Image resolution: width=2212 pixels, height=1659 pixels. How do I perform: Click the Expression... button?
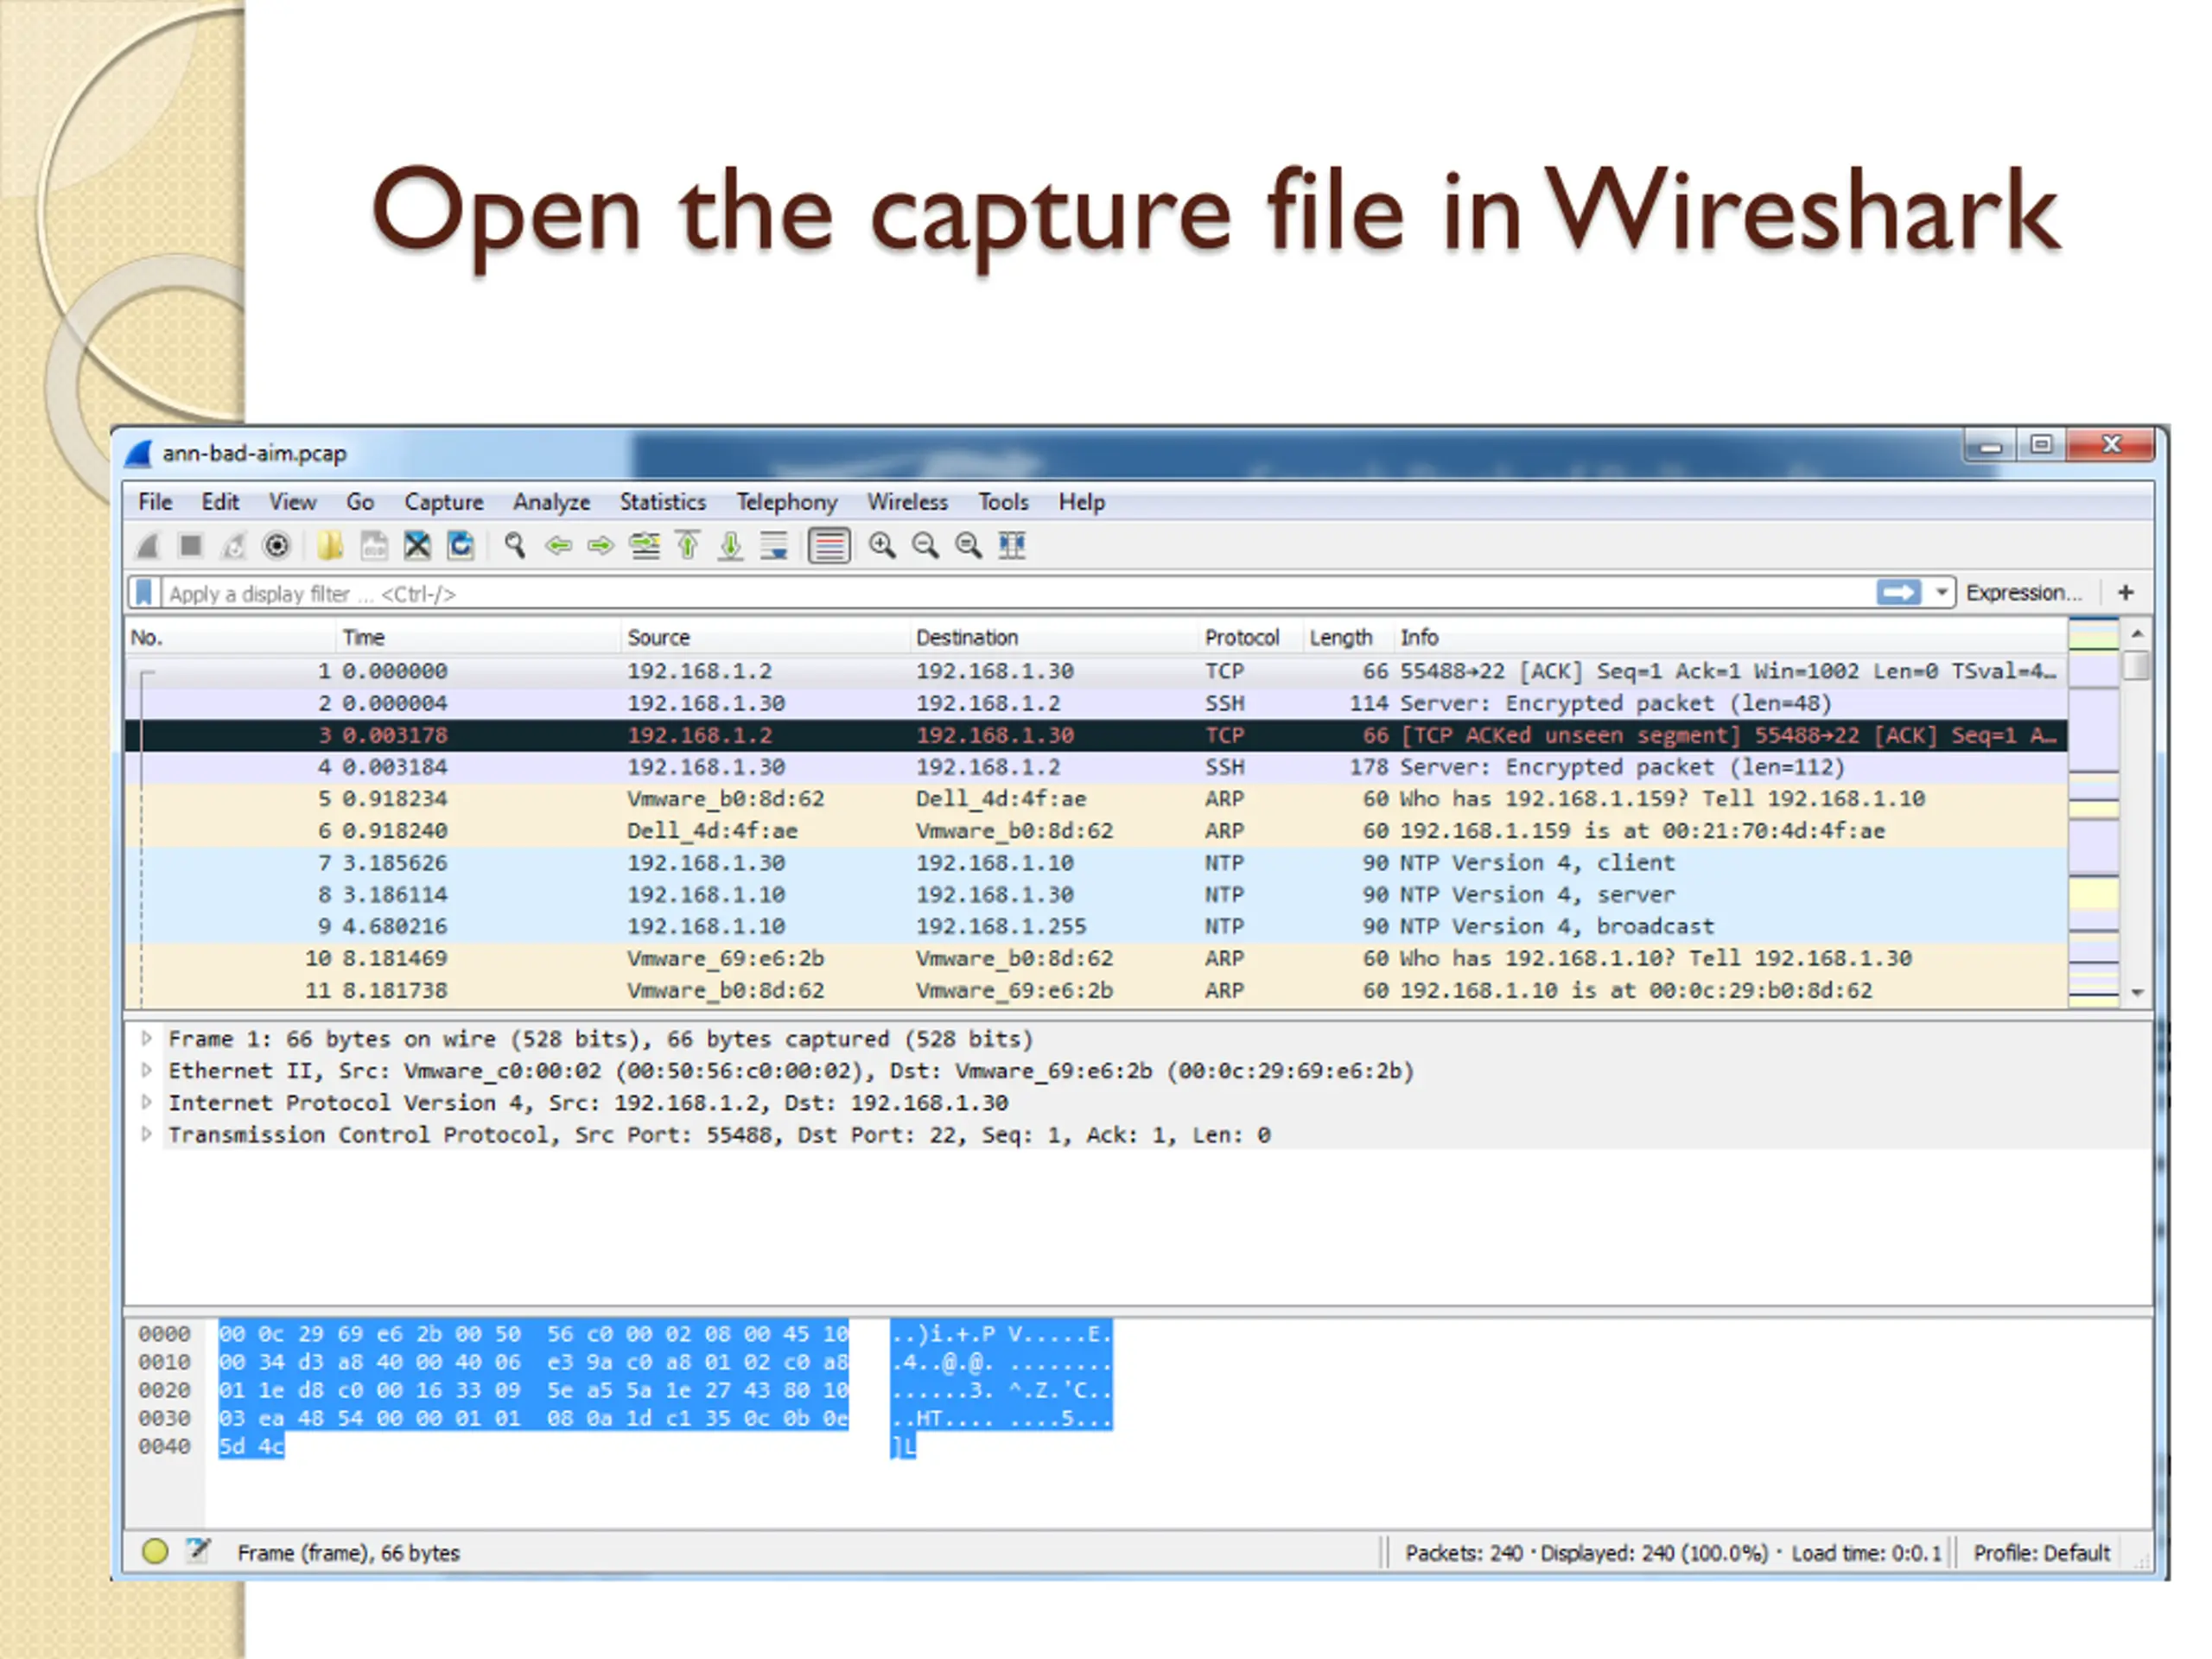pyautogui.click(x=2024, y=593)
